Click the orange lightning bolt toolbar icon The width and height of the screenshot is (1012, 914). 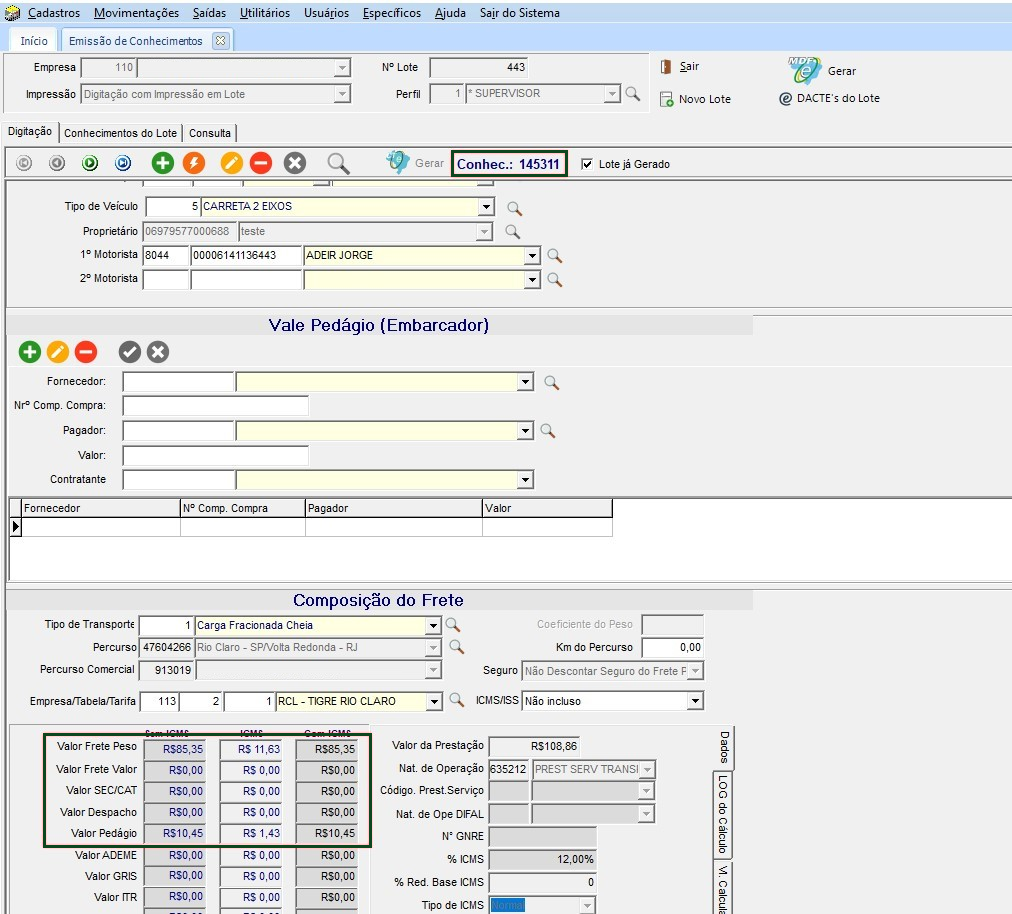pyautogui.click(x=194, y=163)
